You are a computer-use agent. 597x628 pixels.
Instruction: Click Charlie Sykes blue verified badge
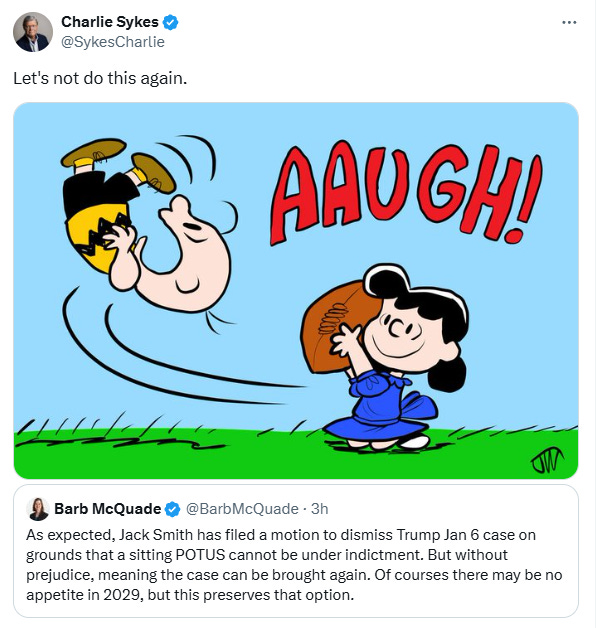click(x=170, y=22)
